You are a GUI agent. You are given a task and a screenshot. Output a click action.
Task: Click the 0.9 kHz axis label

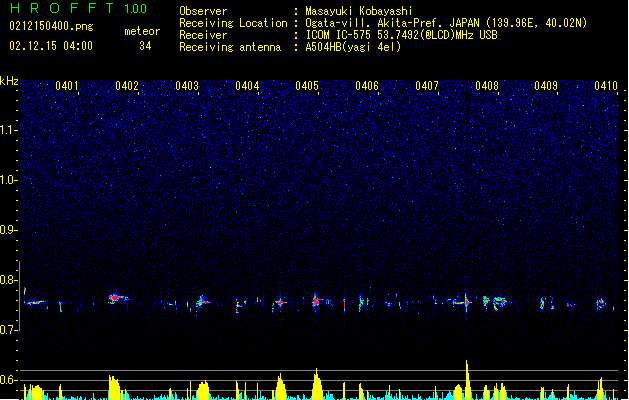(9, 230)
